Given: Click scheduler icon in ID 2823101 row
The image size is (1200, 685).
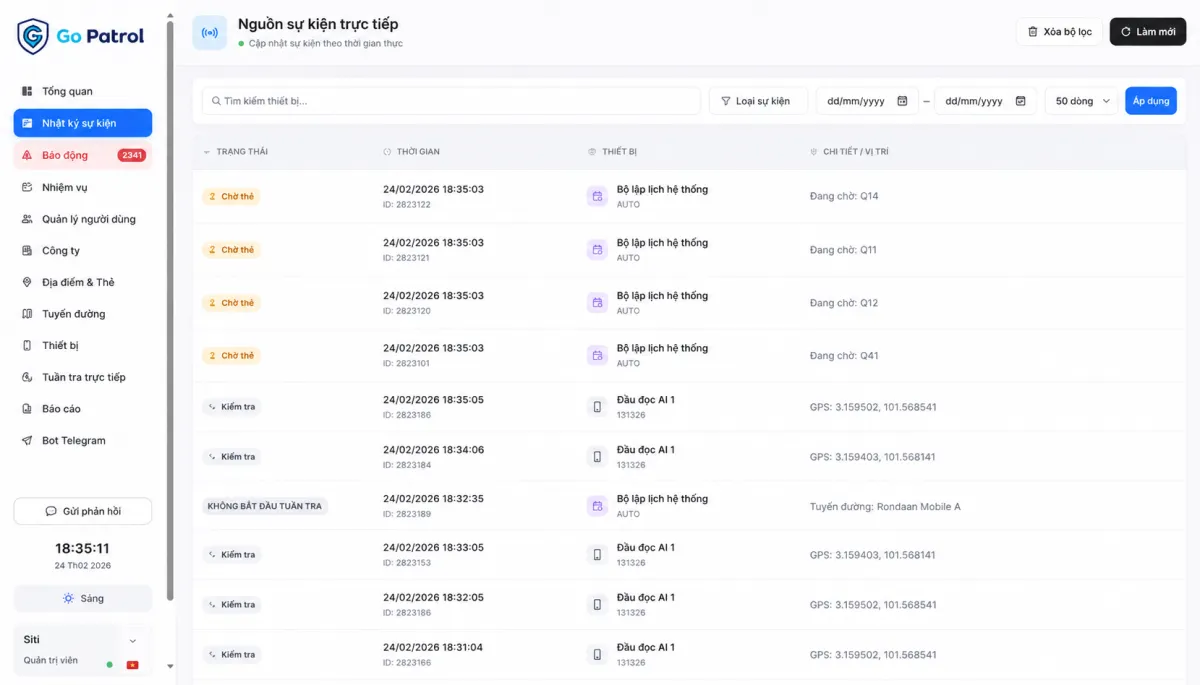Looking at the screenshot, I should (597, 356).
